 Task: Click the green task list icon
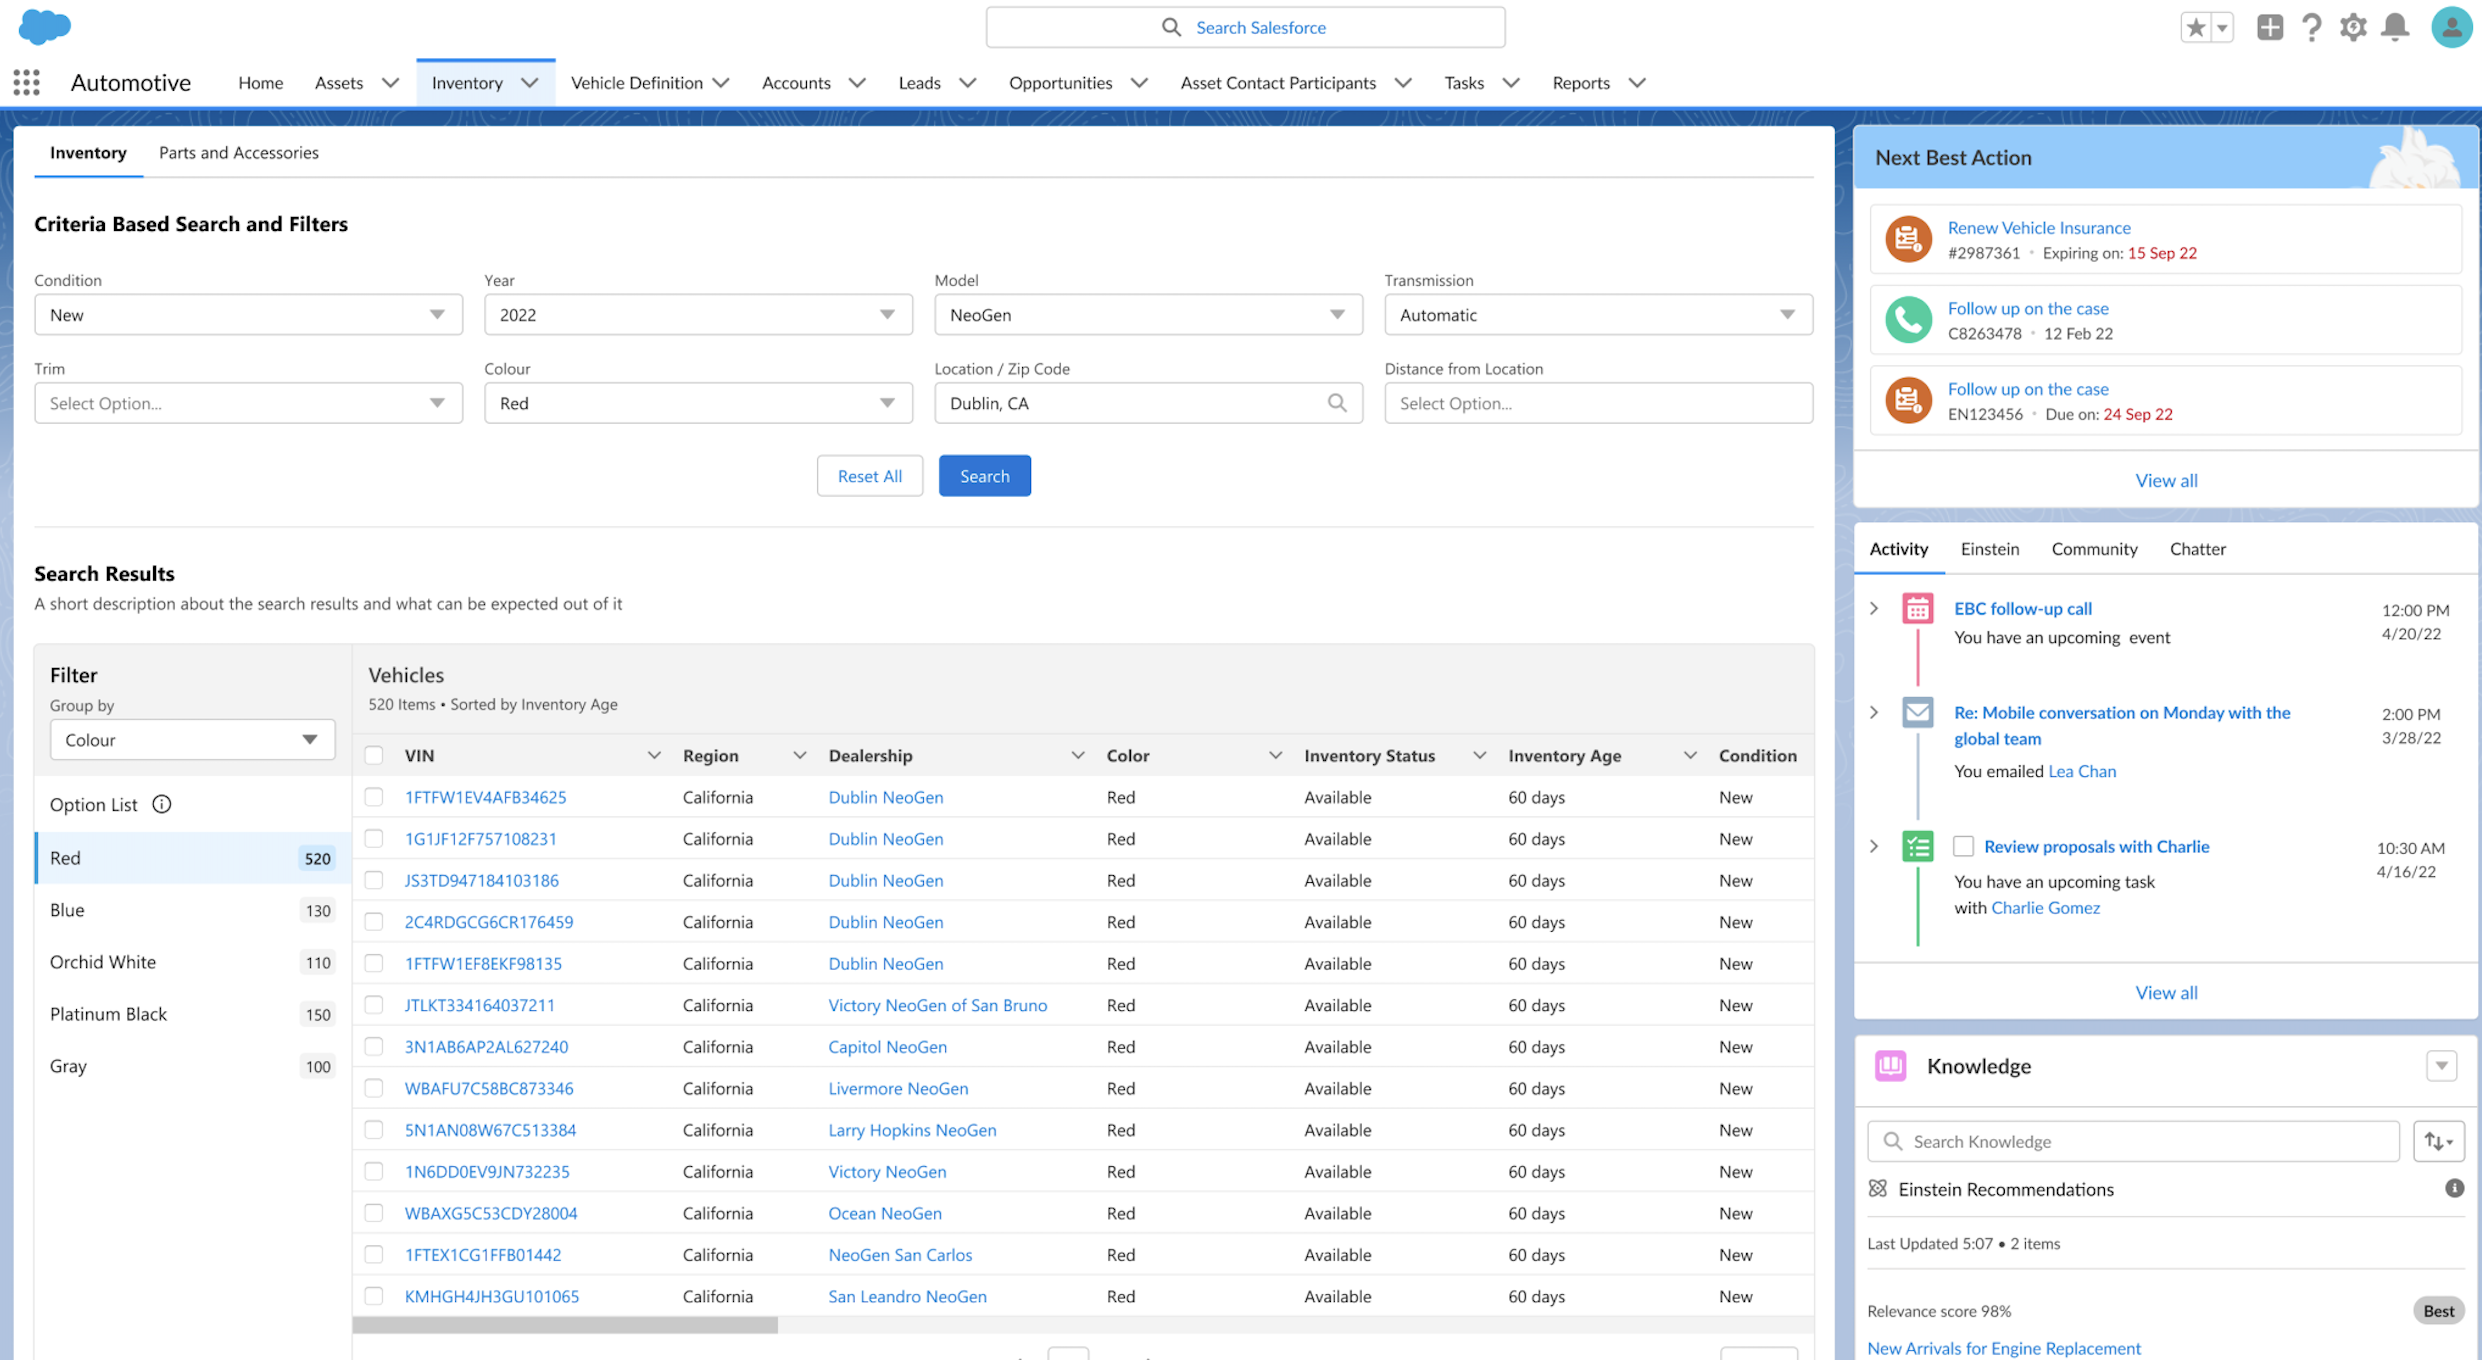point(1917,846)
